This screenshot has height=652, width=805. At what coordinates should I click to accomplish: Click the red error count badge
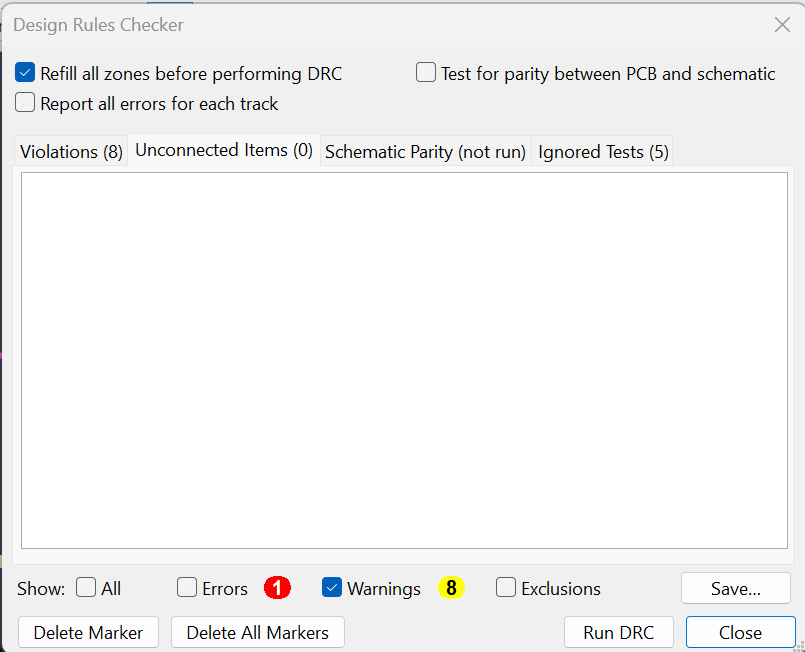277,588
